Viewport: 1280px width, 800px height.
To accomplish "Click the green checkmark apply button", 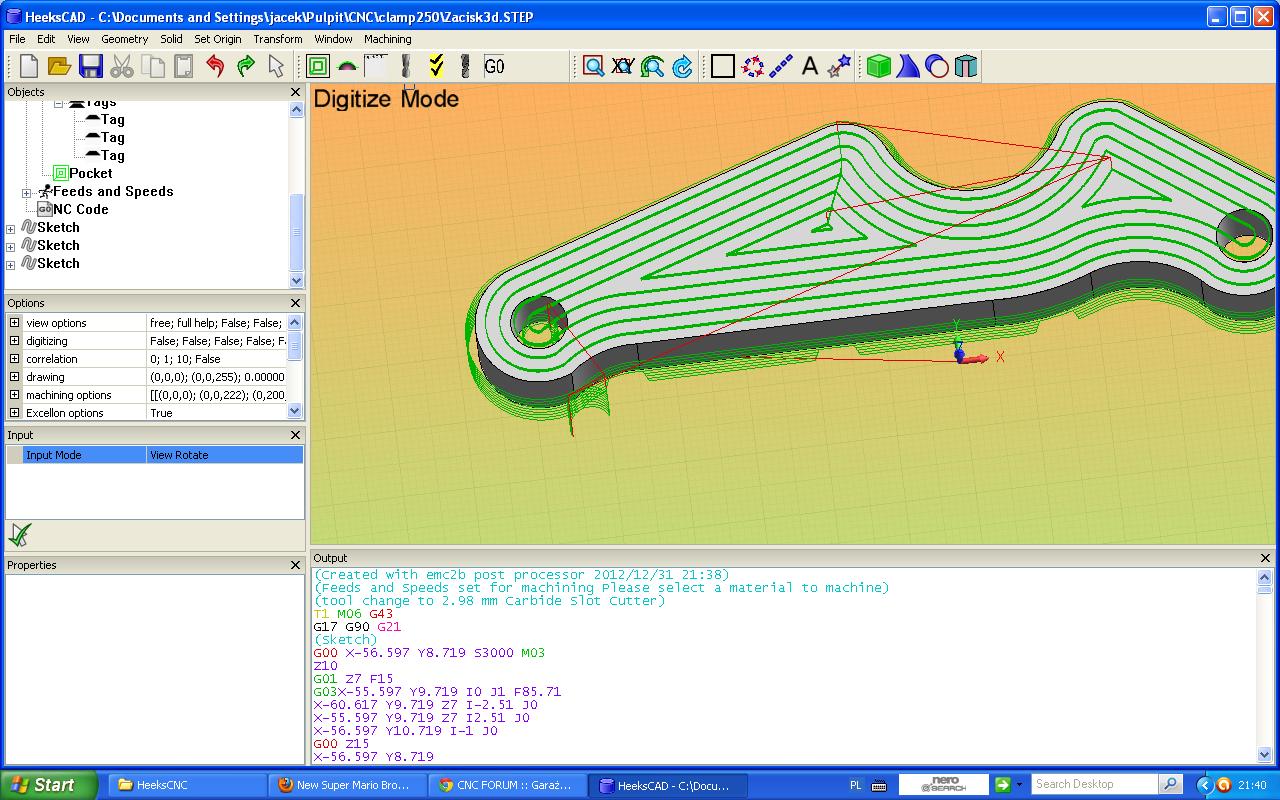I will click(x=19, y=534).
